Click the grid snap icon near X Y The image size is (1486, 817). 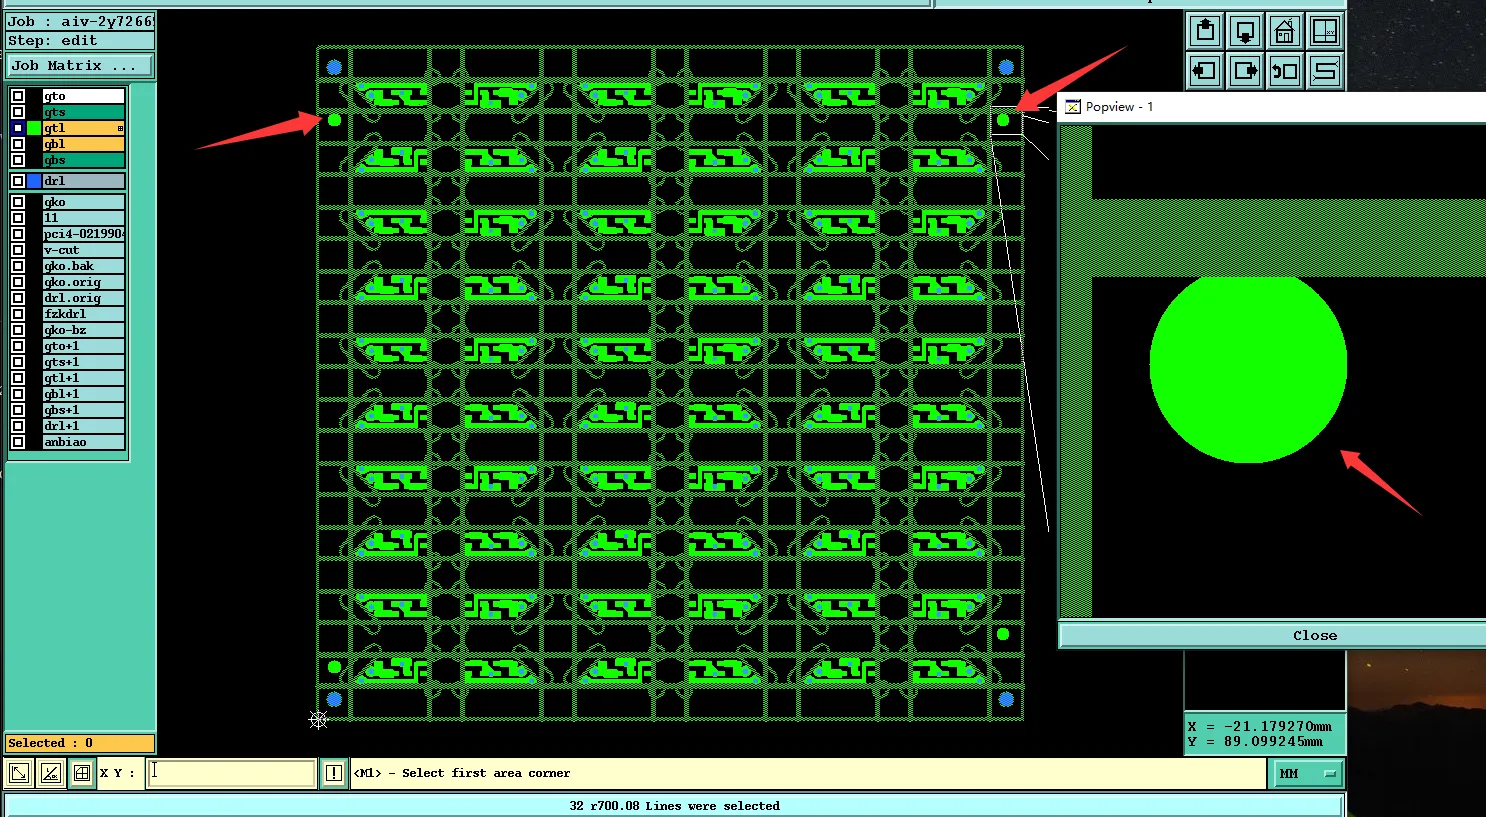(82, 773)
